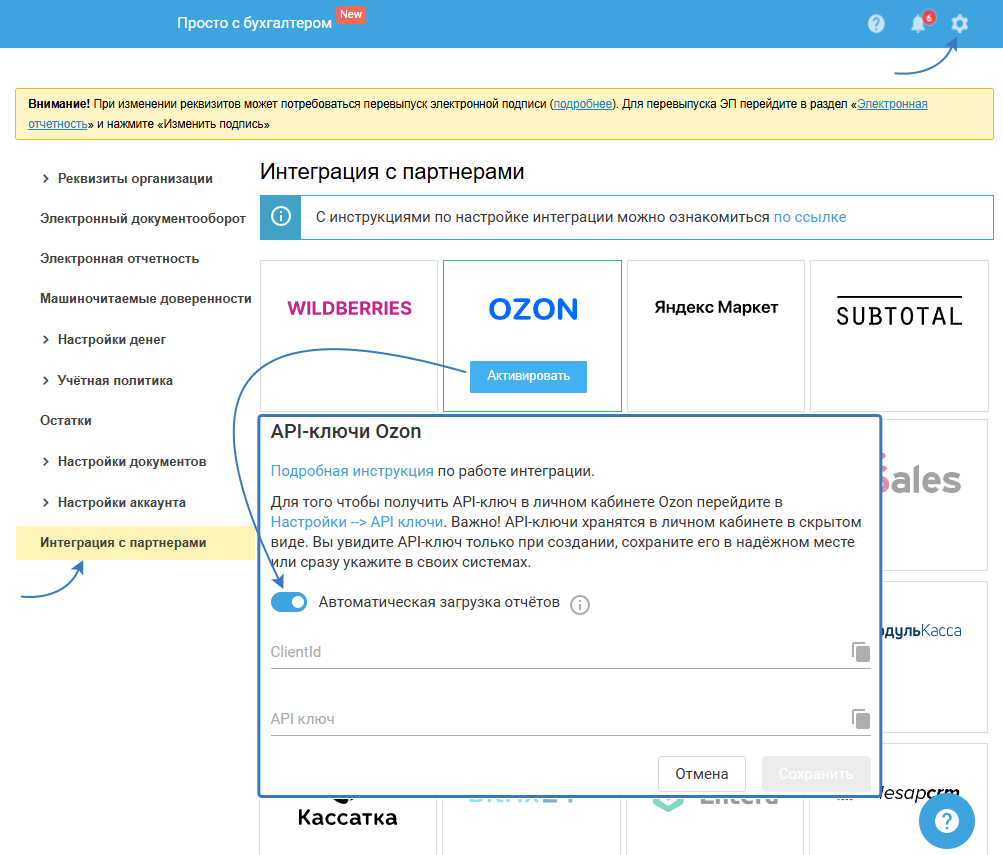Select the МодульКасса partner card
The height and width of the screenshot is (855, 1003).
tap(935, 656)
